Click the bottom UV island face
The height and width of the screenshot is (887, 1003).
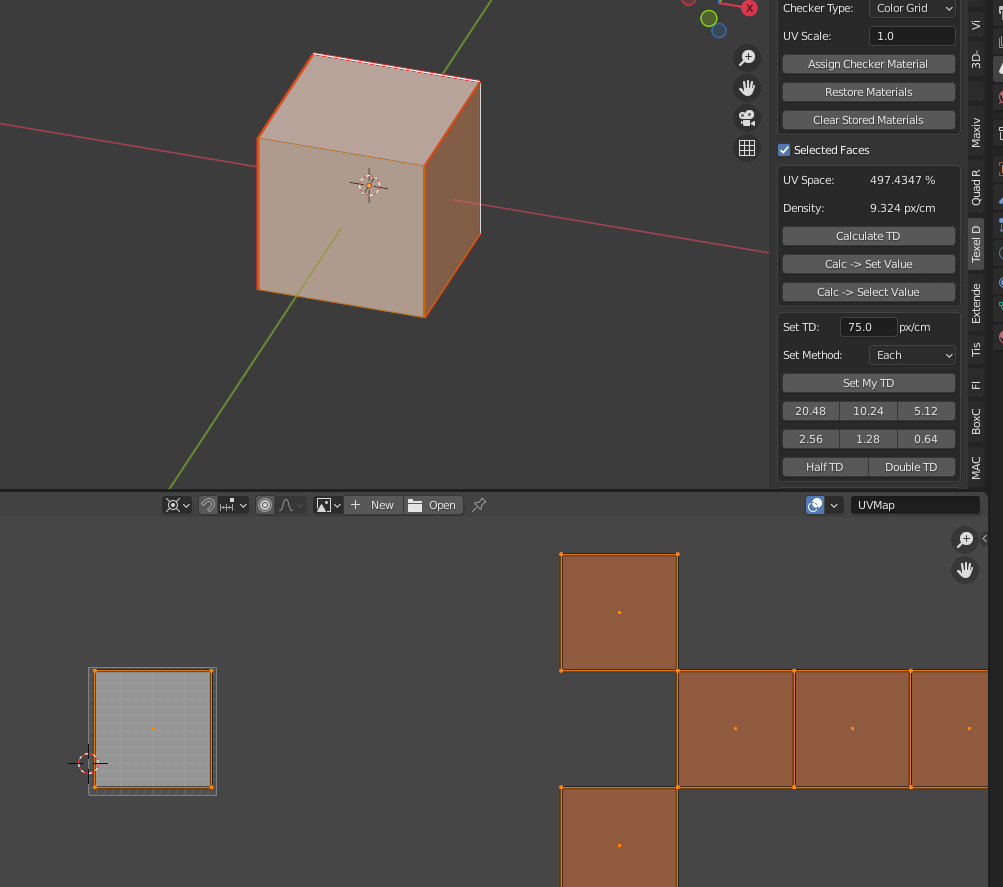pyautogui.click(x=619, y=837)
